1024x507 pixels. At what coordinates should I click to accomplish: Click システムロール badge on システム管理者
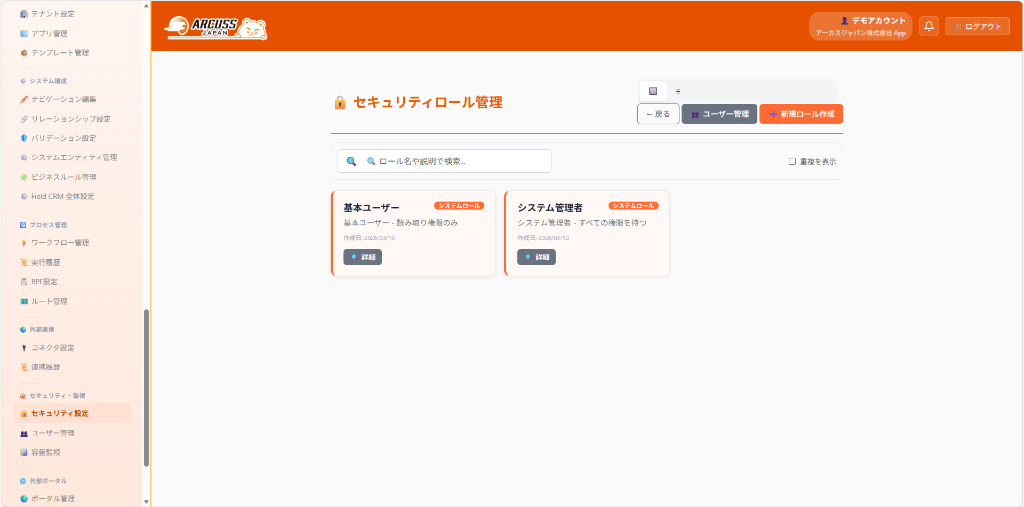pyautogui.click(x=633, y=206)
